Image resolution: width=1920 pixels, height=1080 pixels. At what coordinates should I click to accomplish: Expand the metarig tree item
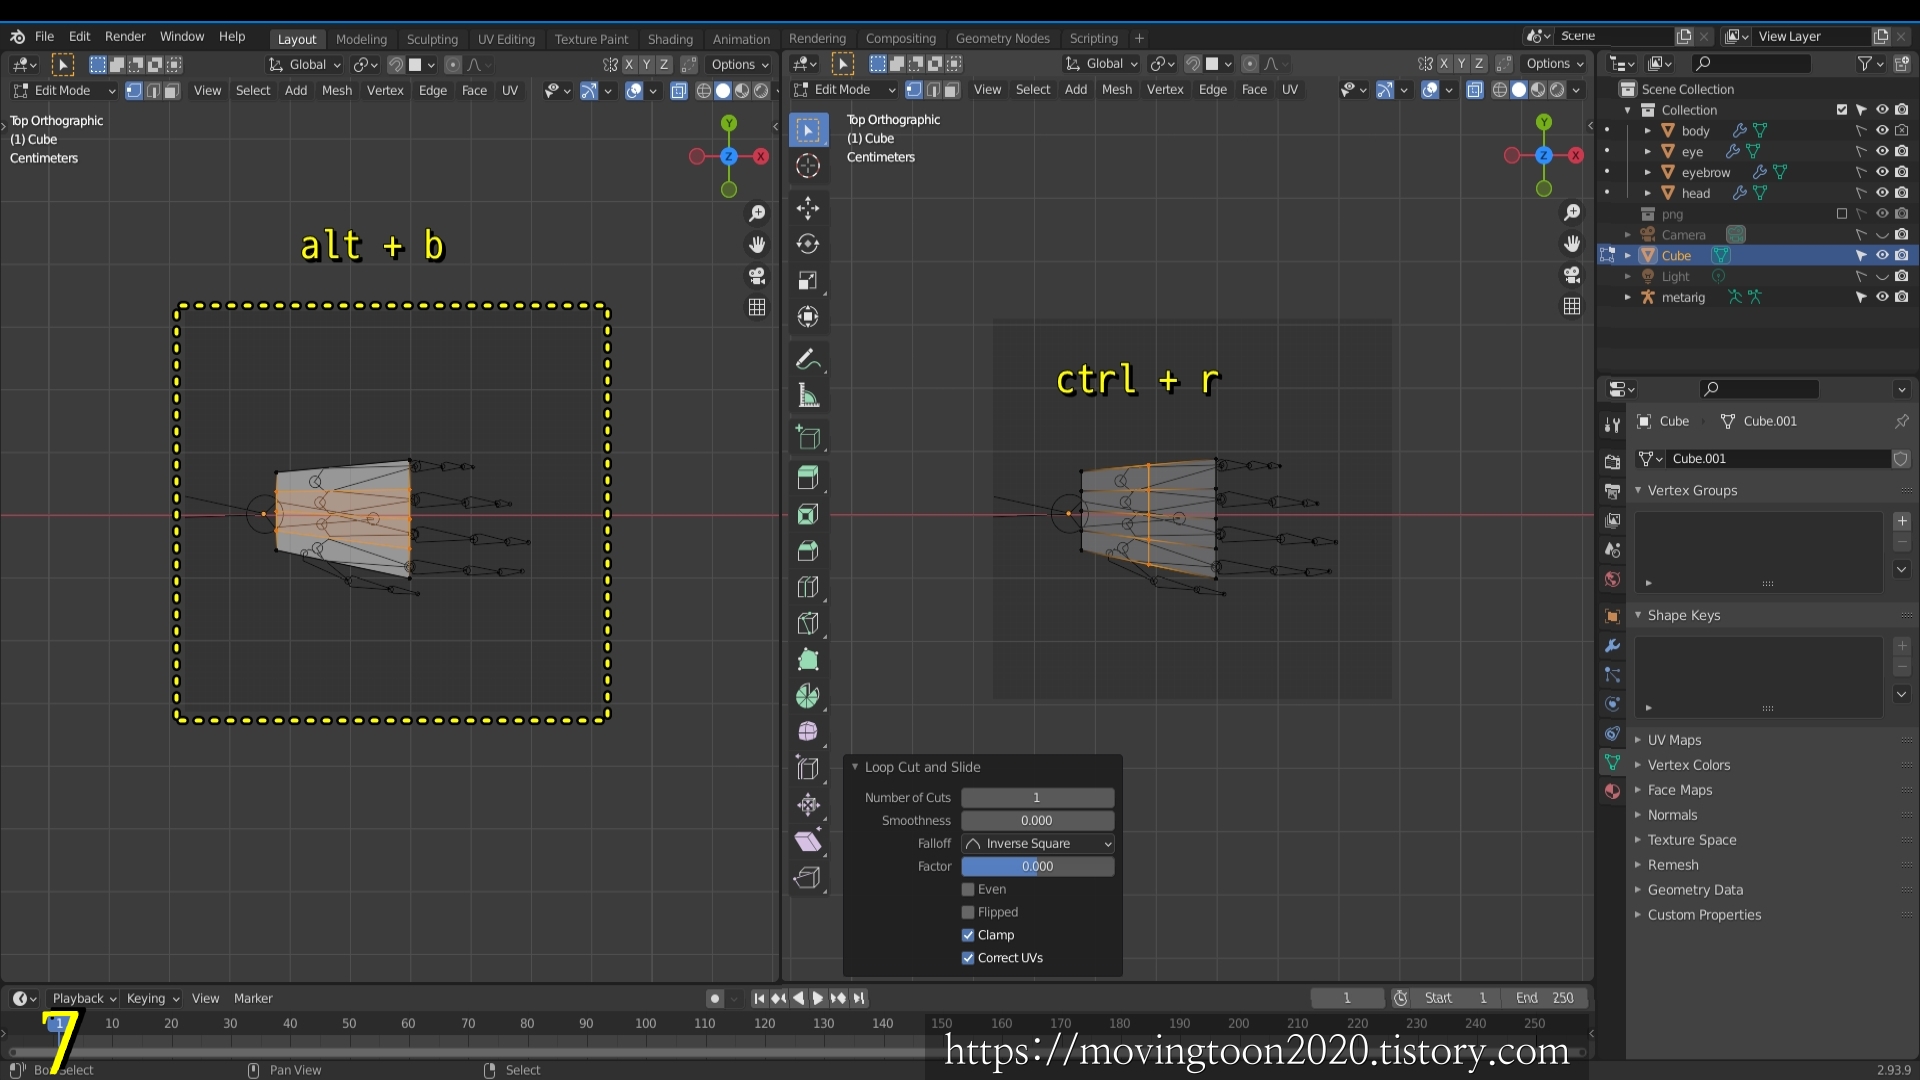tap(1628, 297)
